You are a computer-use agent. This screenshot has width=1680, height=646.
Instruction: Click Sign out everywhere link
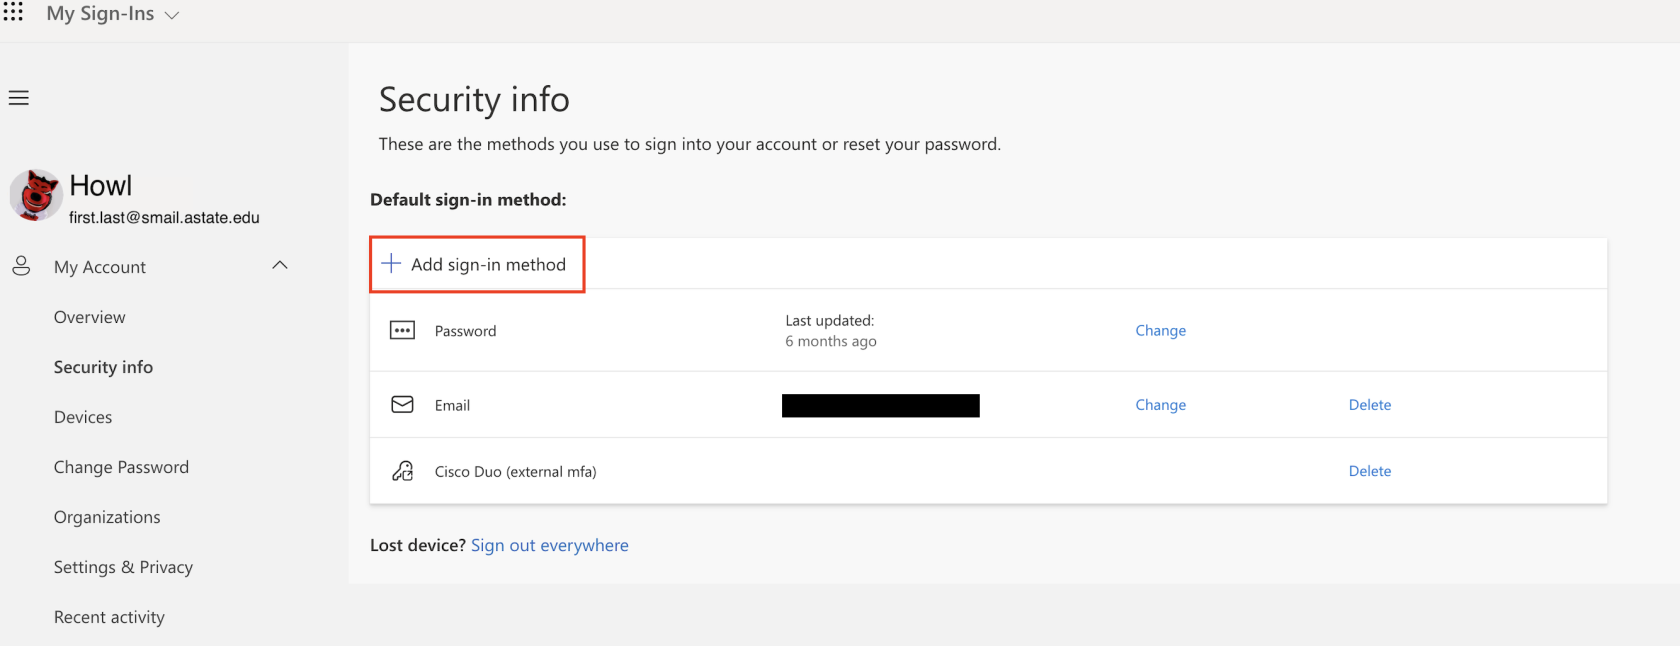point(550,545)
